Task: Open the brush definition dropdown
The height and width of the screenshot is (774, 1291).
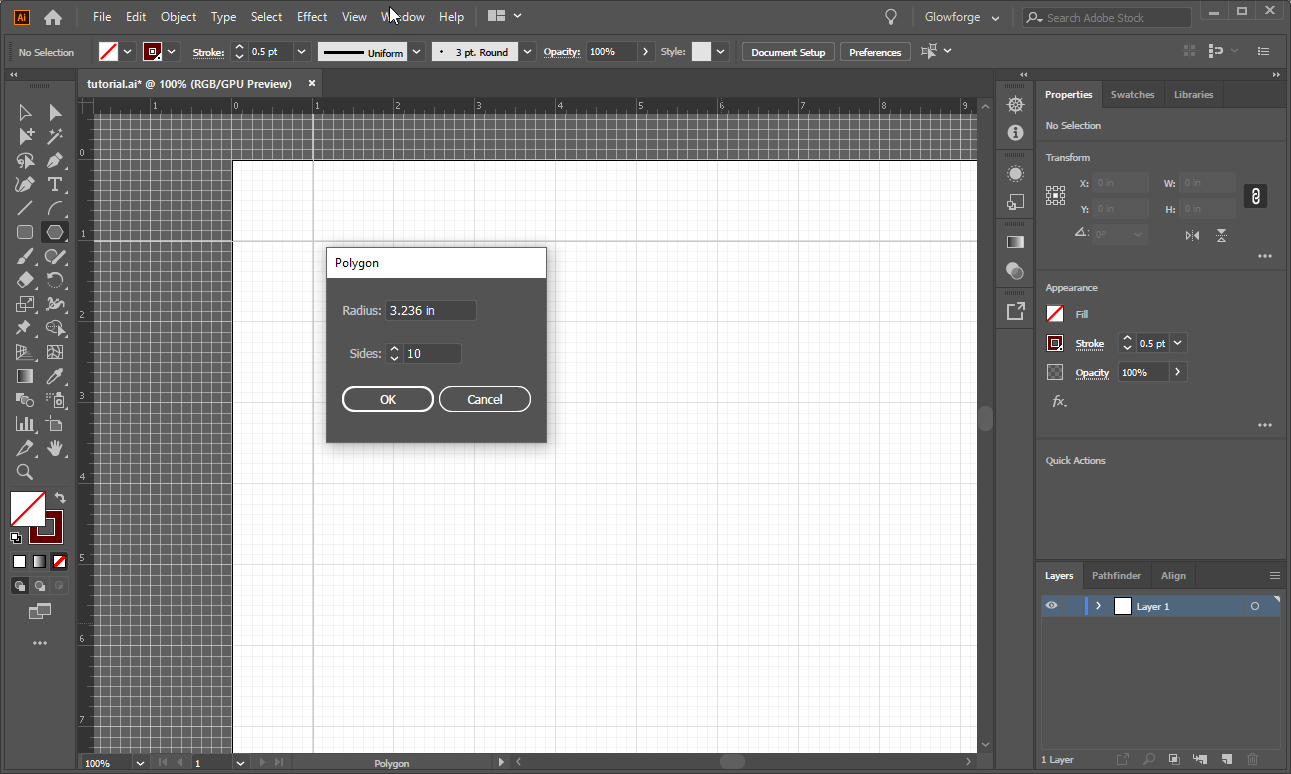Action: click(x=527, y=52)
